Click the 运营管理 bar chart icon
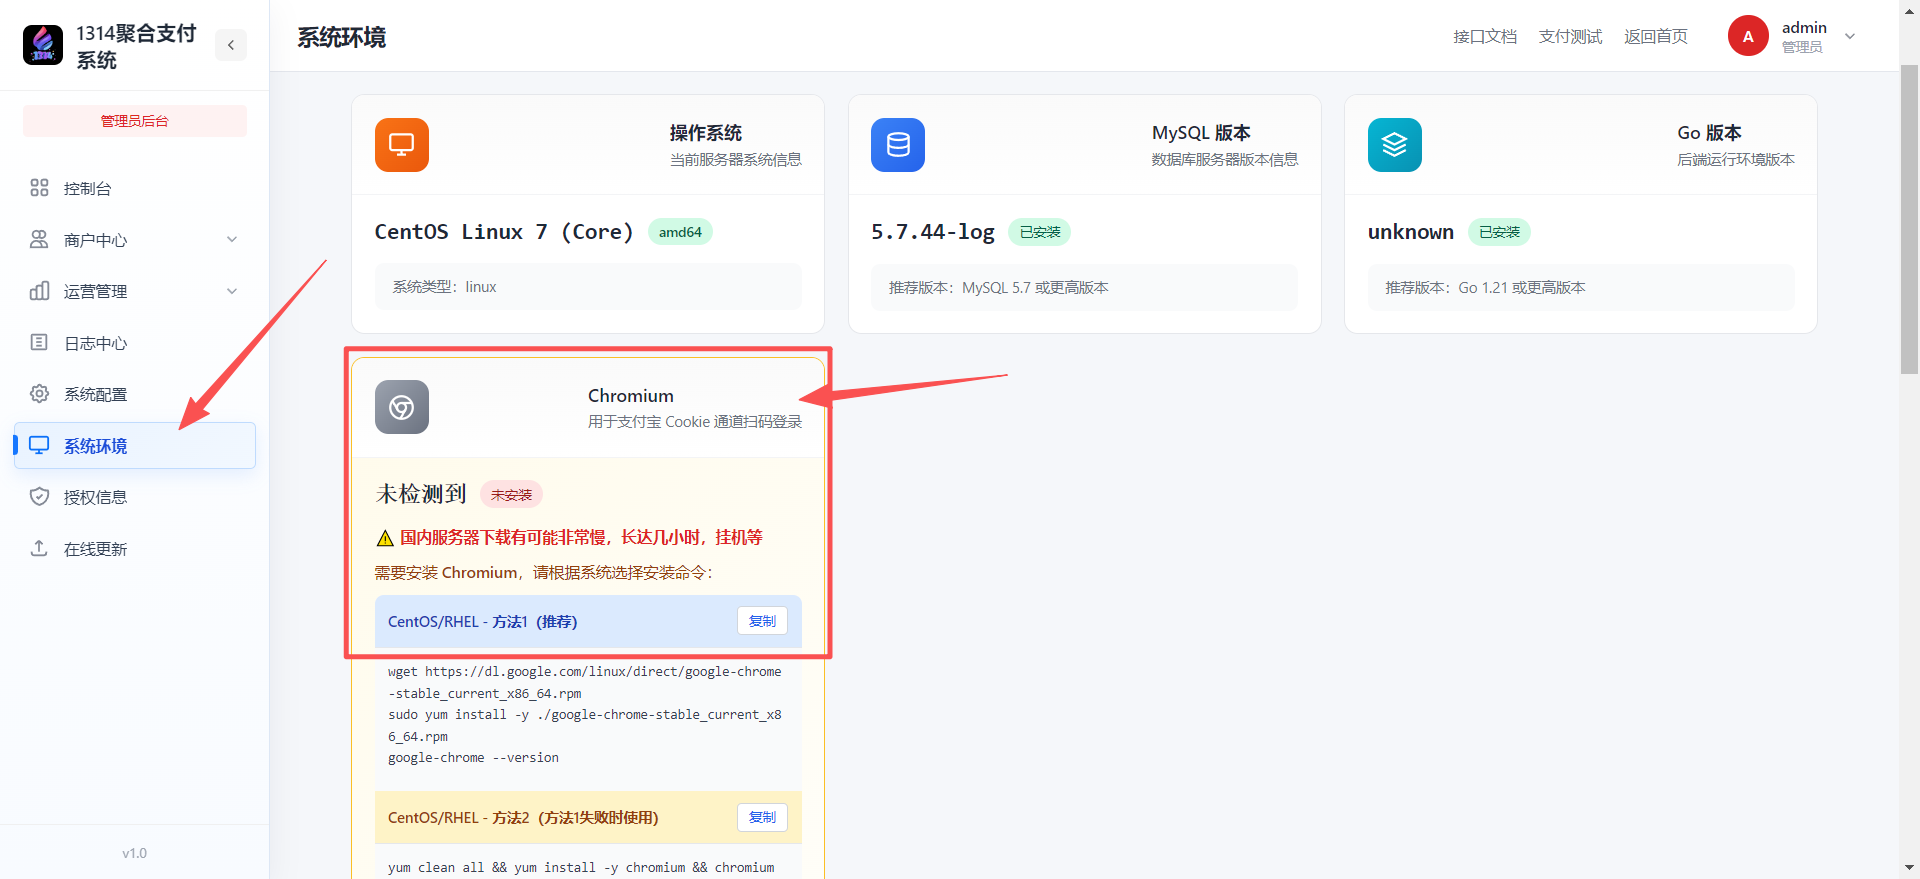The height and width of the screenshot is (879, 1920). [39, 291]
